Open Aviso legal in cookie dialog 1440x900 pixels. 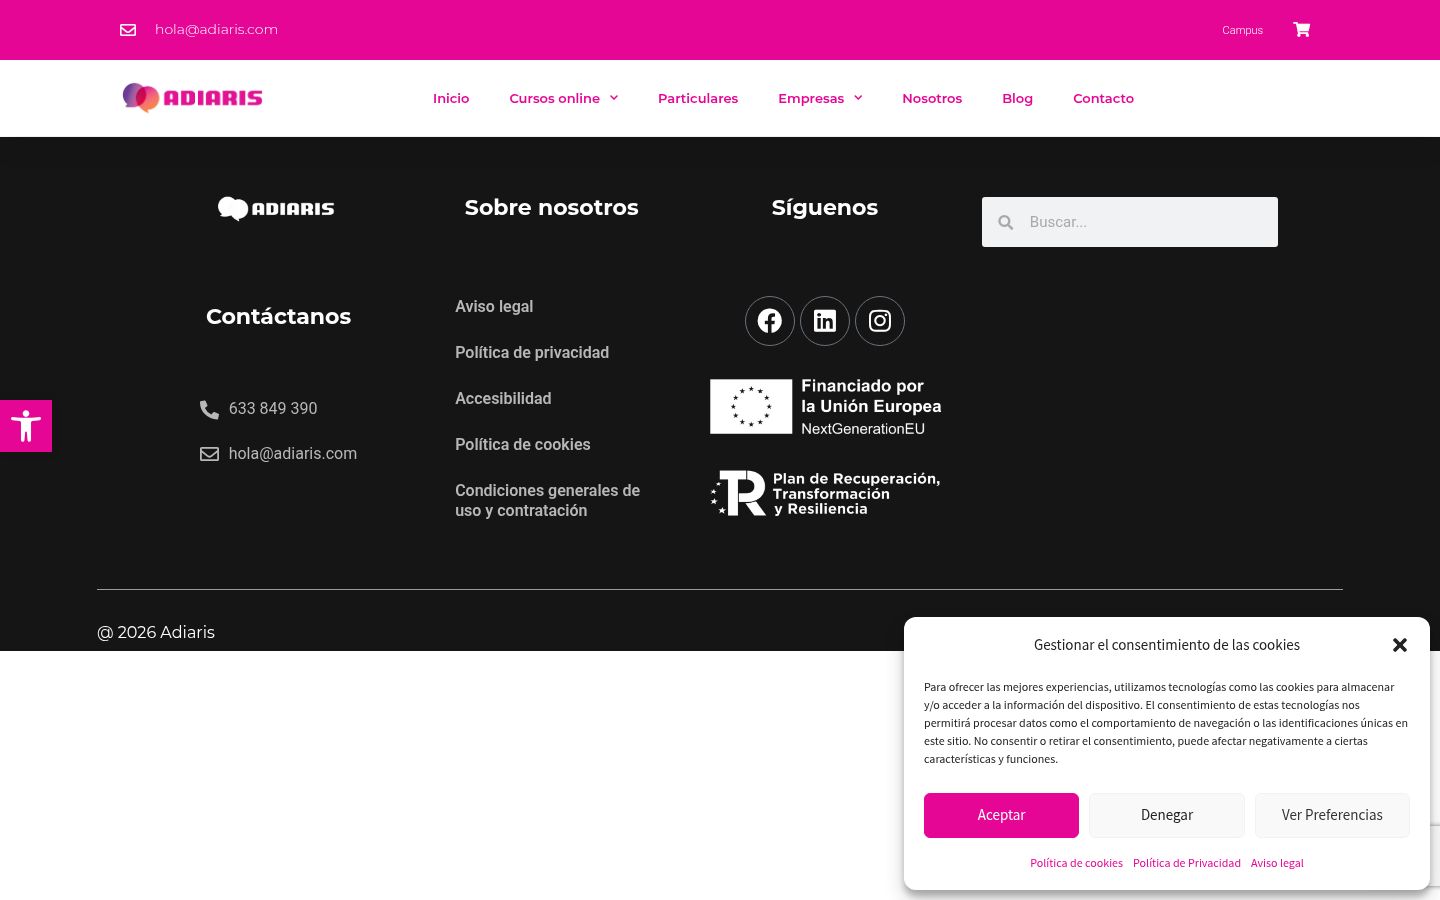1277,863
